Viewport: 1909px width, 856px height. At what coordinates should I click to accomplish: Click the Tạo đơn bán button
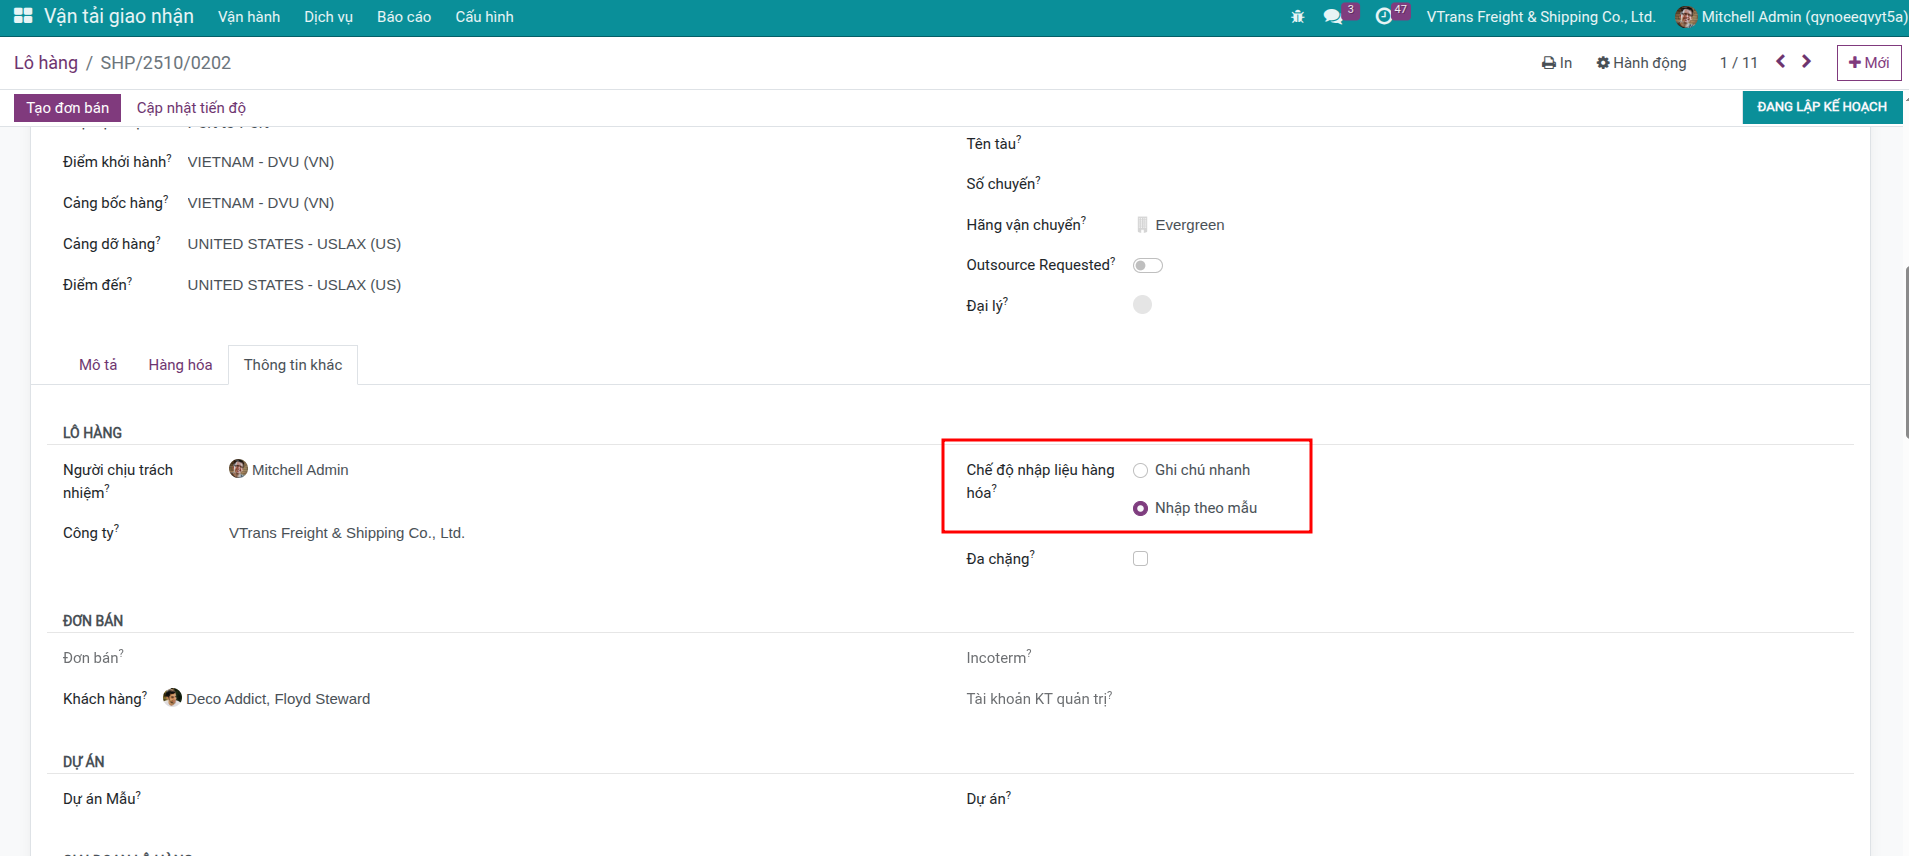(67, 108)
